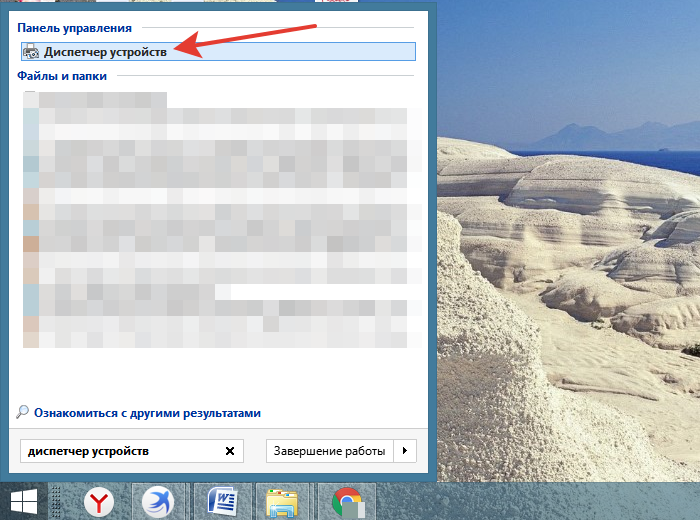
Task: Click the magnifier icon beside other results link
Action: [24, 412]
